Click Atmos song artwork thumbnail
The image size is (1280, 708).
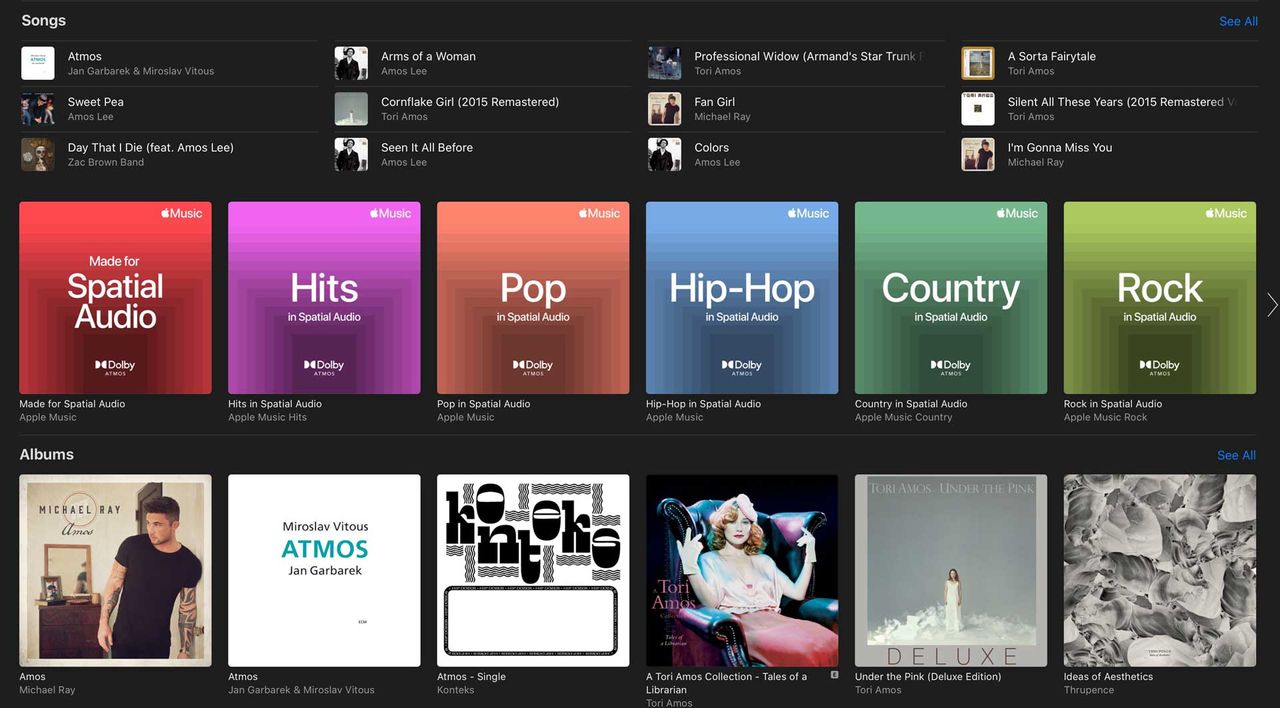click(38, 63)
